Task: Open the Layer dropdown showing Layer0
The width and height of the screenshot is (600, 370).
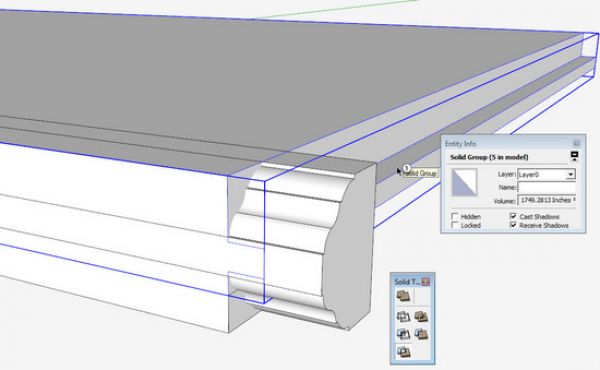Action: [x=546, y=174]
